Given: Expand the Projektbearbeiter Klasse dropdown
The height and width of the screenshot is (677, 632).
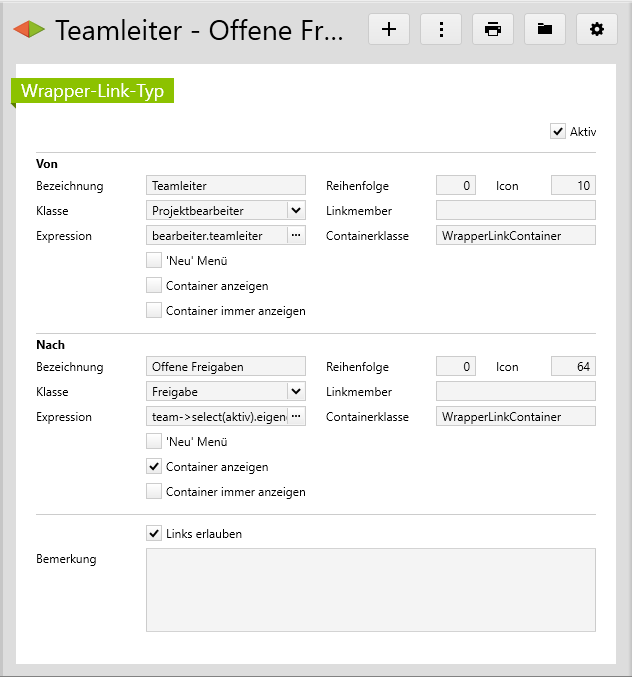Looking at the screenshot, I should (295, 211).
